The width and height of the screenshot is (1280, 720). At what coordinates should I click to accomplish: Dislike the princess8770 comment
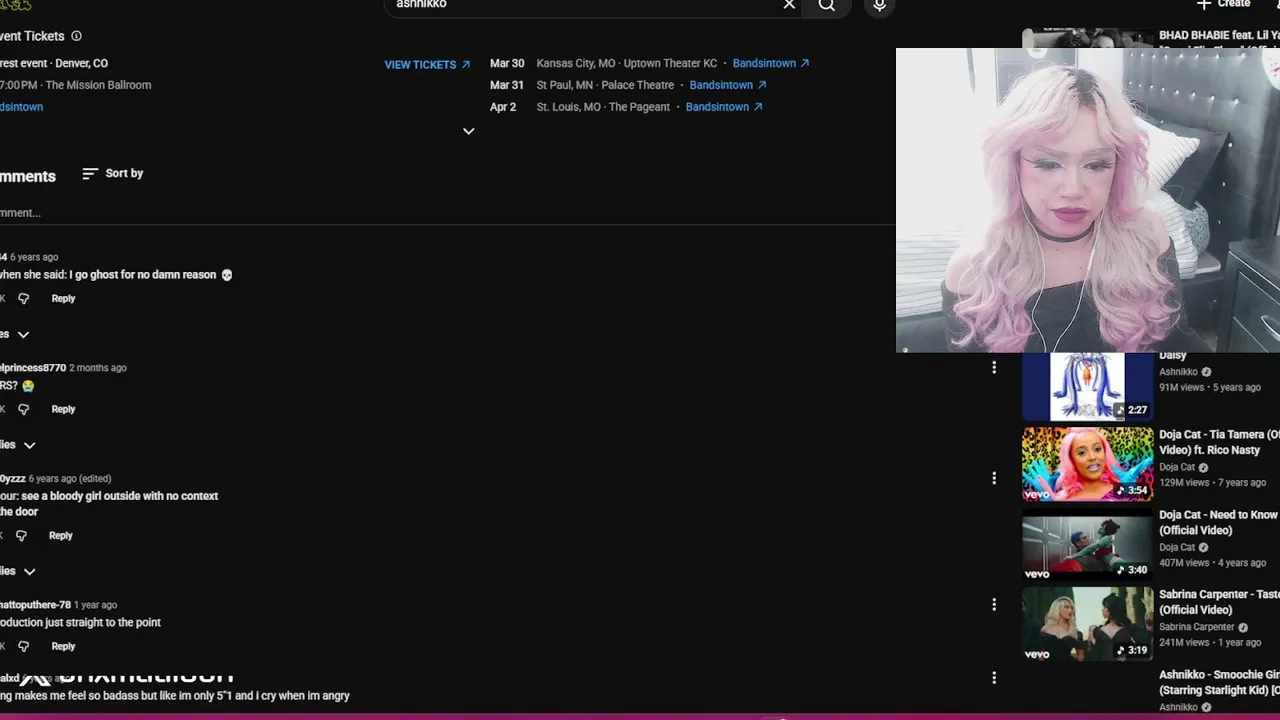(23, 409)
